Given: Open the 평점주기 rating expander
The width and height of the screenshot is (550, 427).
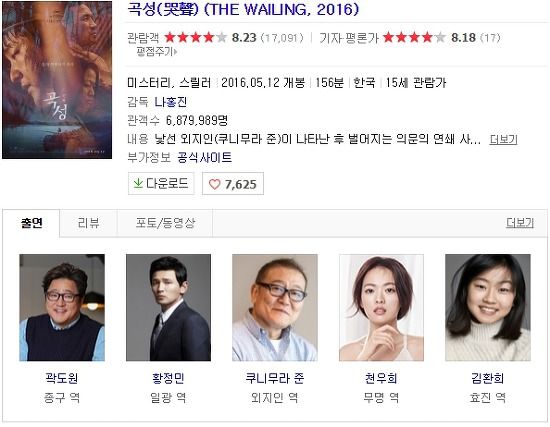Looking at the screenshot, I should click(x=156, y=52).
